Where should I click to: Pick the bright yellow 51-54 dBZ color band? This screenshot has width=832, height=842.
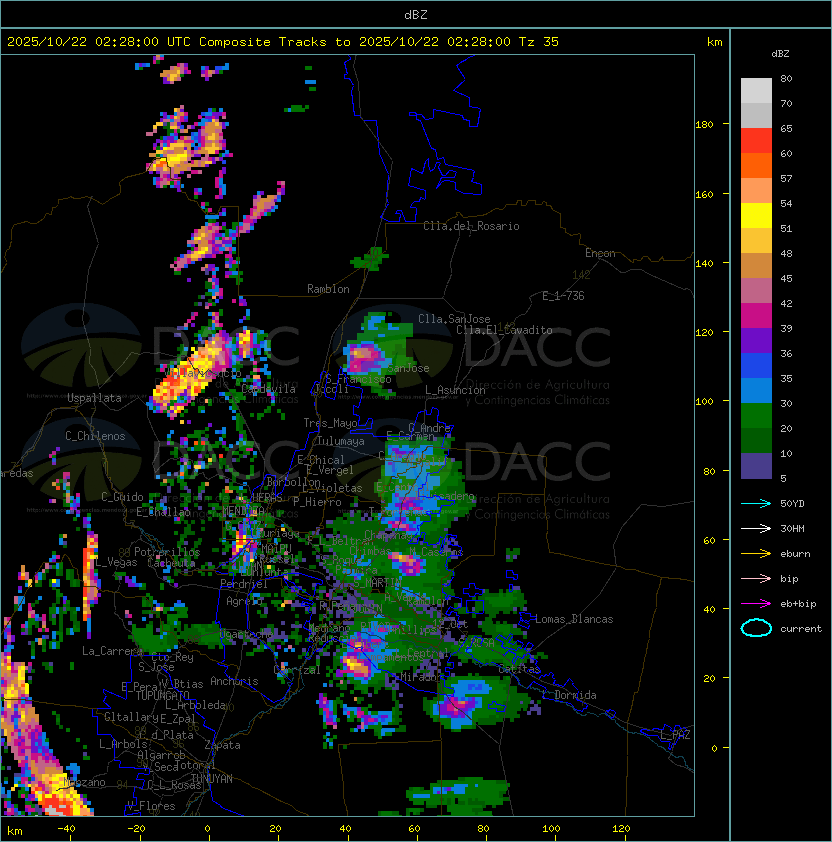(x=756, y=216)
